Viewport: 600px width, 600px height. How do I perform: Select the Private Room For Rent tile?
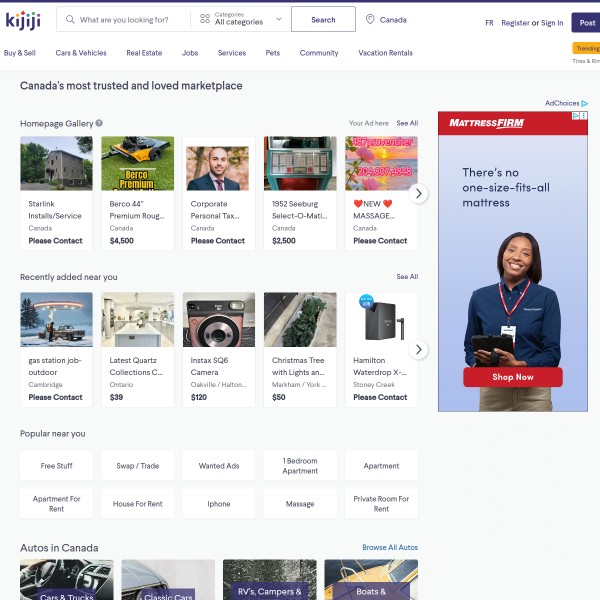pyautogui.click(x=381, y=504)
